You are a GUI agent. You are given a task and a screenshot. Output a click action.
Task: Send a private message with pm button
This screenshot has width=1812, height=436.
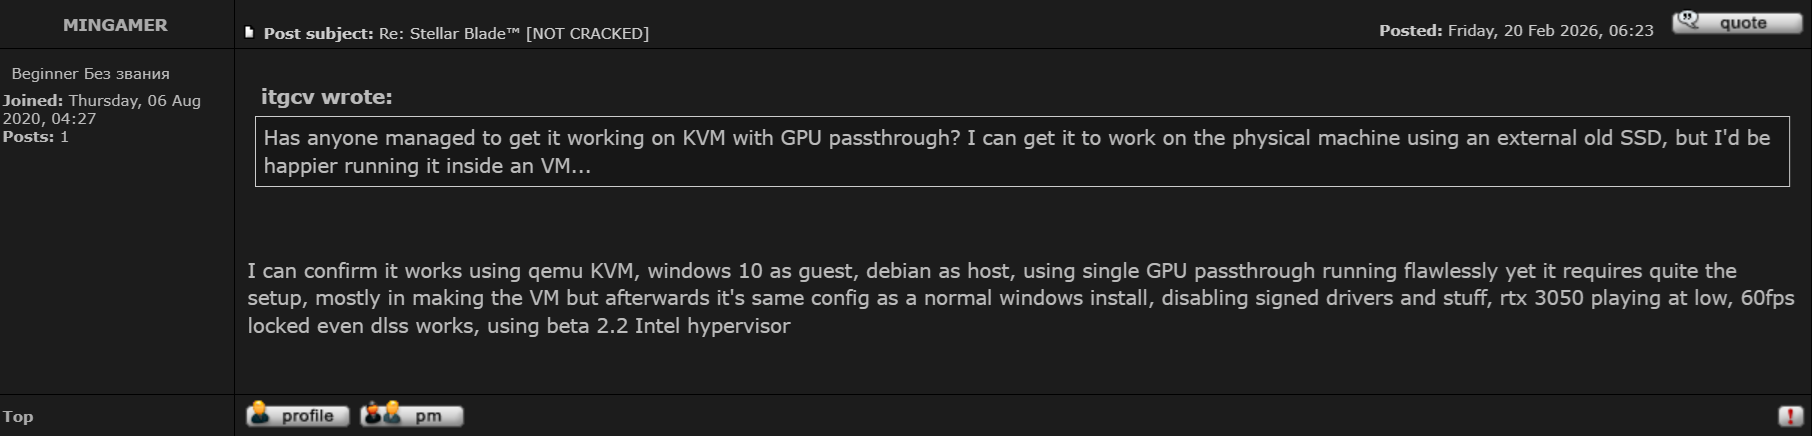pos(411,415)
